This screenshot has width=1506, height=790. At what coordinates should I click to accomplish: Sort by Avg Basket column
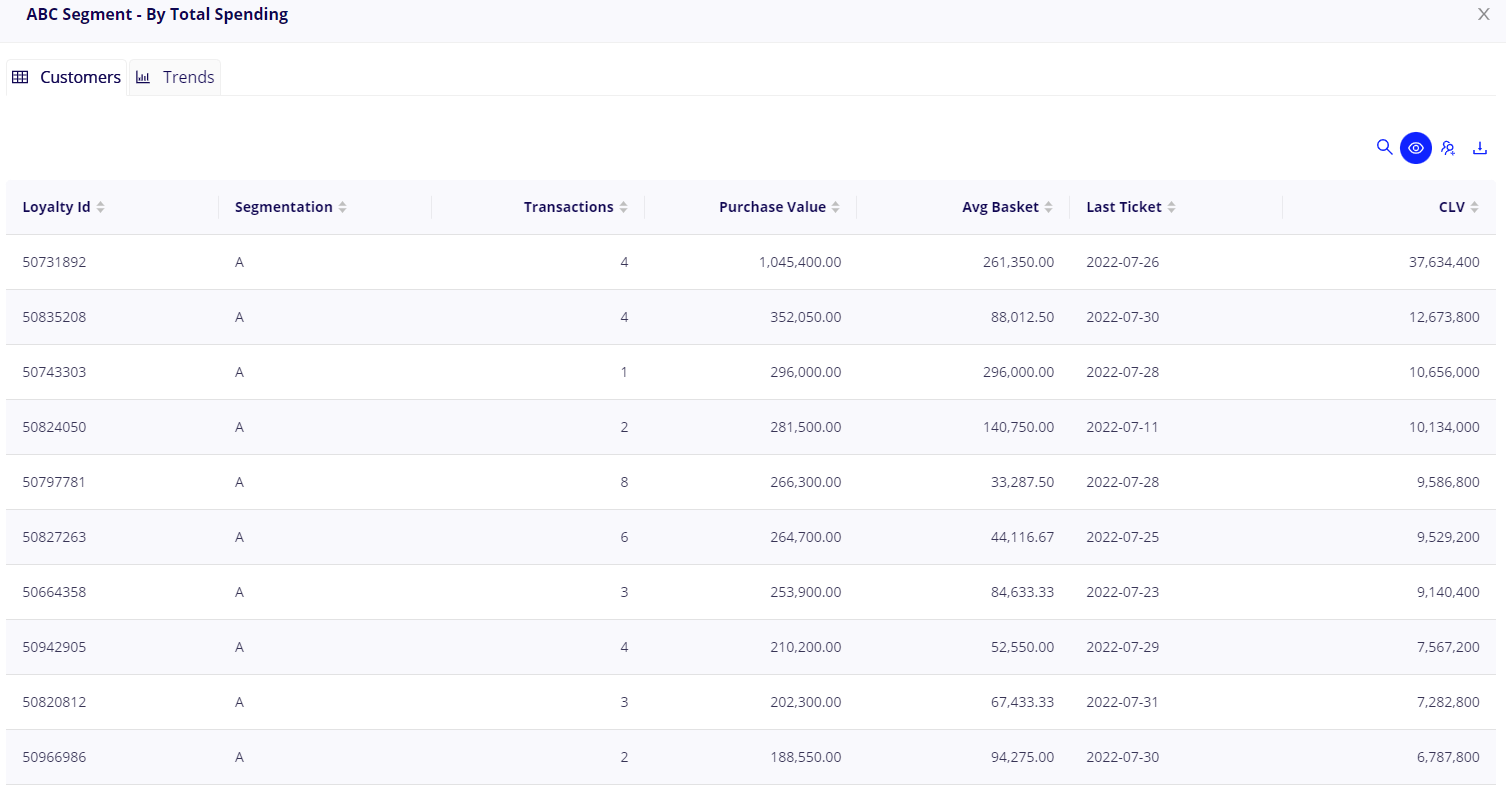(x=1007, y=207)
